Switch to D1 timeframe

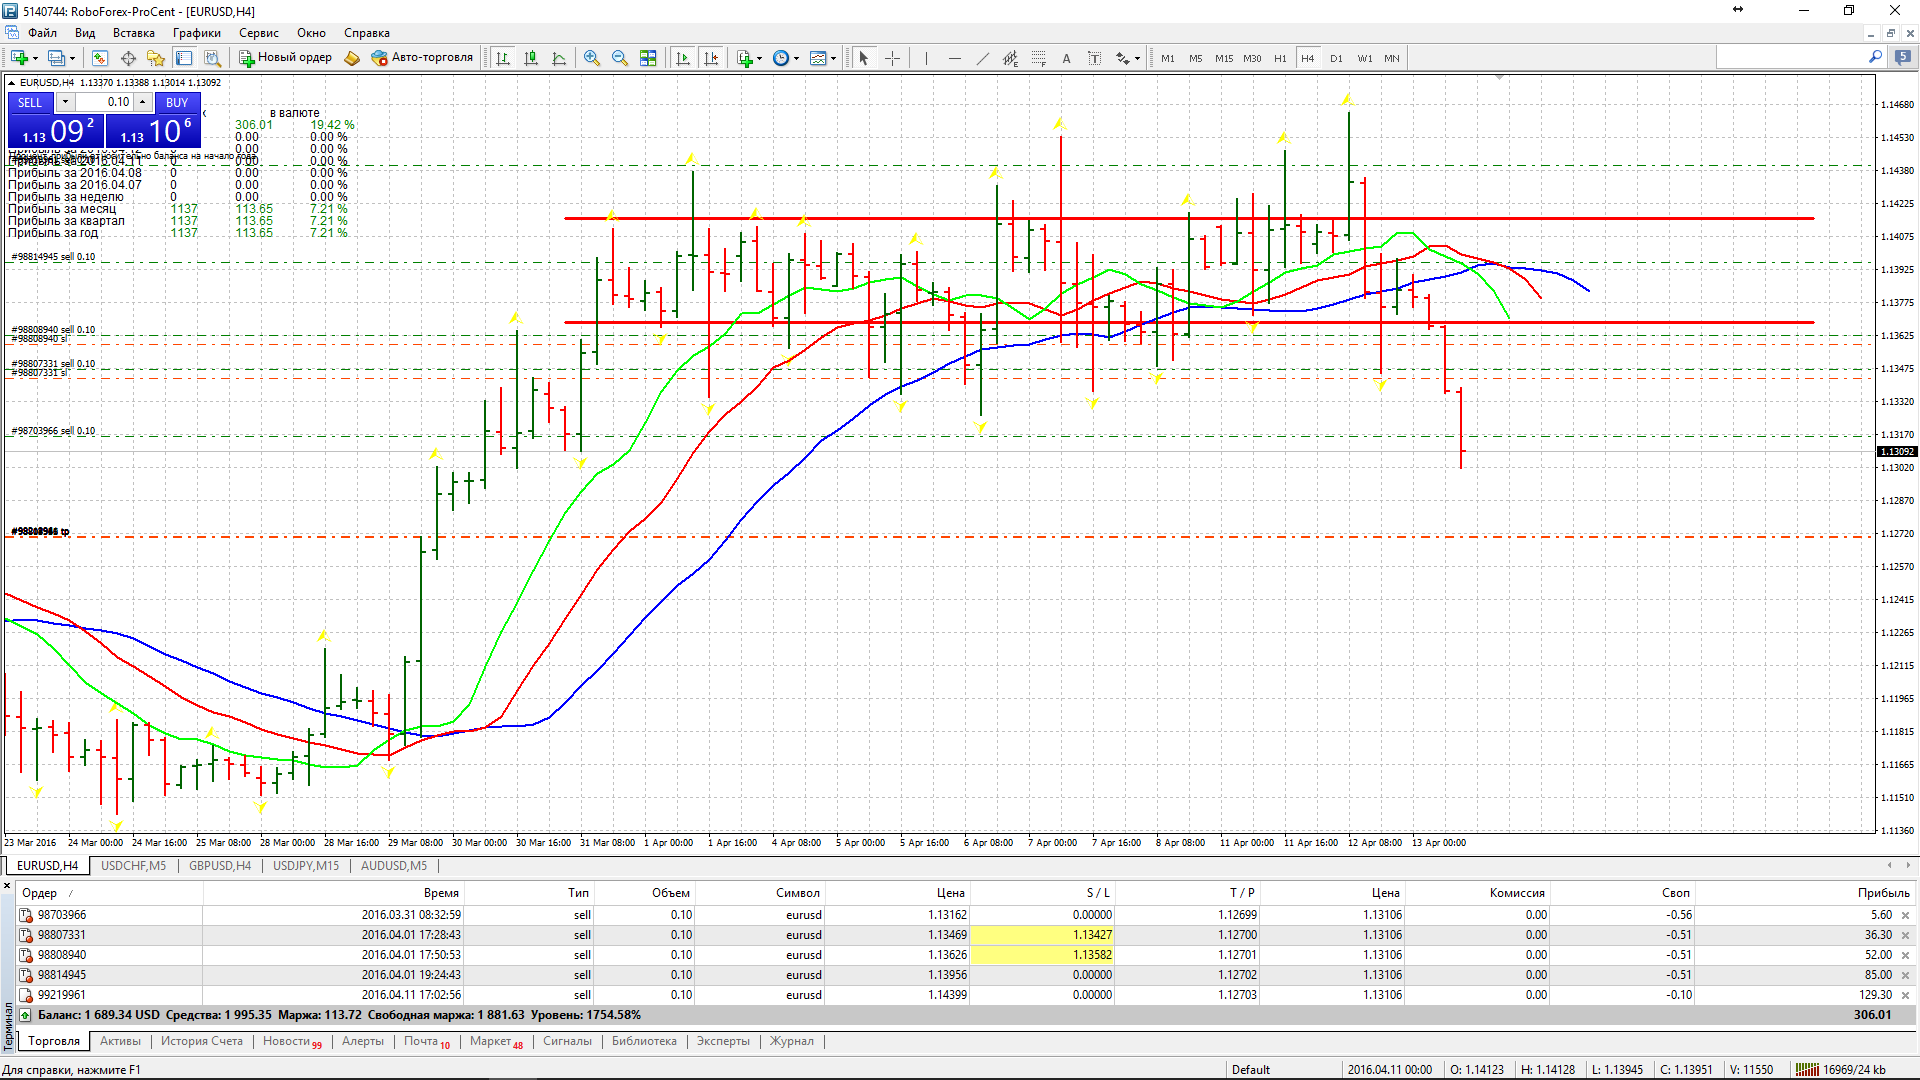[x=1336, y=58]
